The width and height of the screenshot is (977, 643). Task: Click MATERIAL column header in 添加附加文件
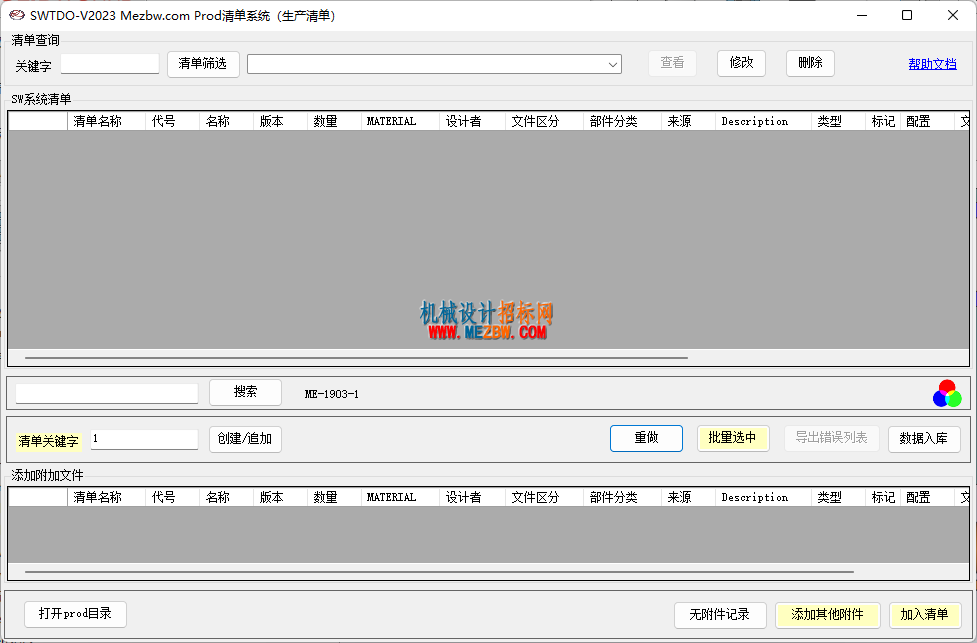coord(400,497)
